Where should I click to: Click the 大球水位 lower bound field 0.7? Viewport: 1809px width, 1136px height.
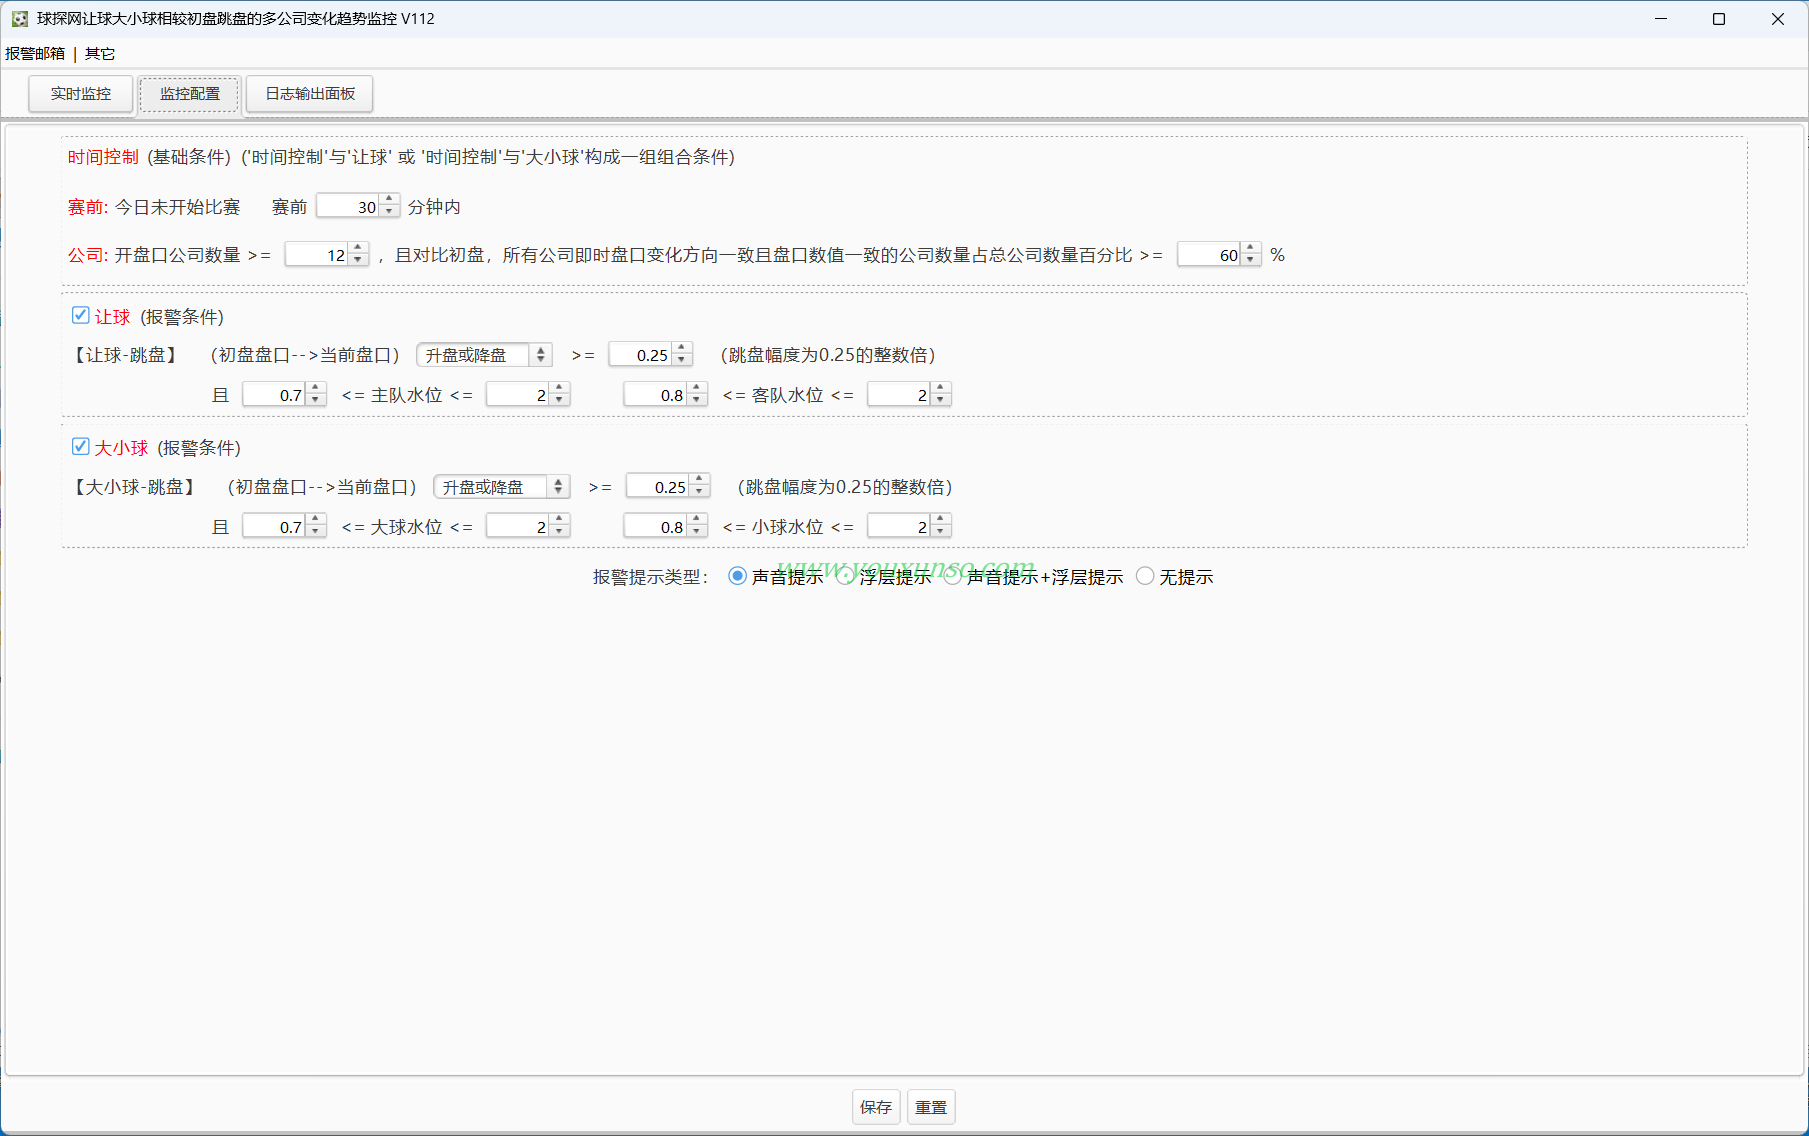[275, 527]
